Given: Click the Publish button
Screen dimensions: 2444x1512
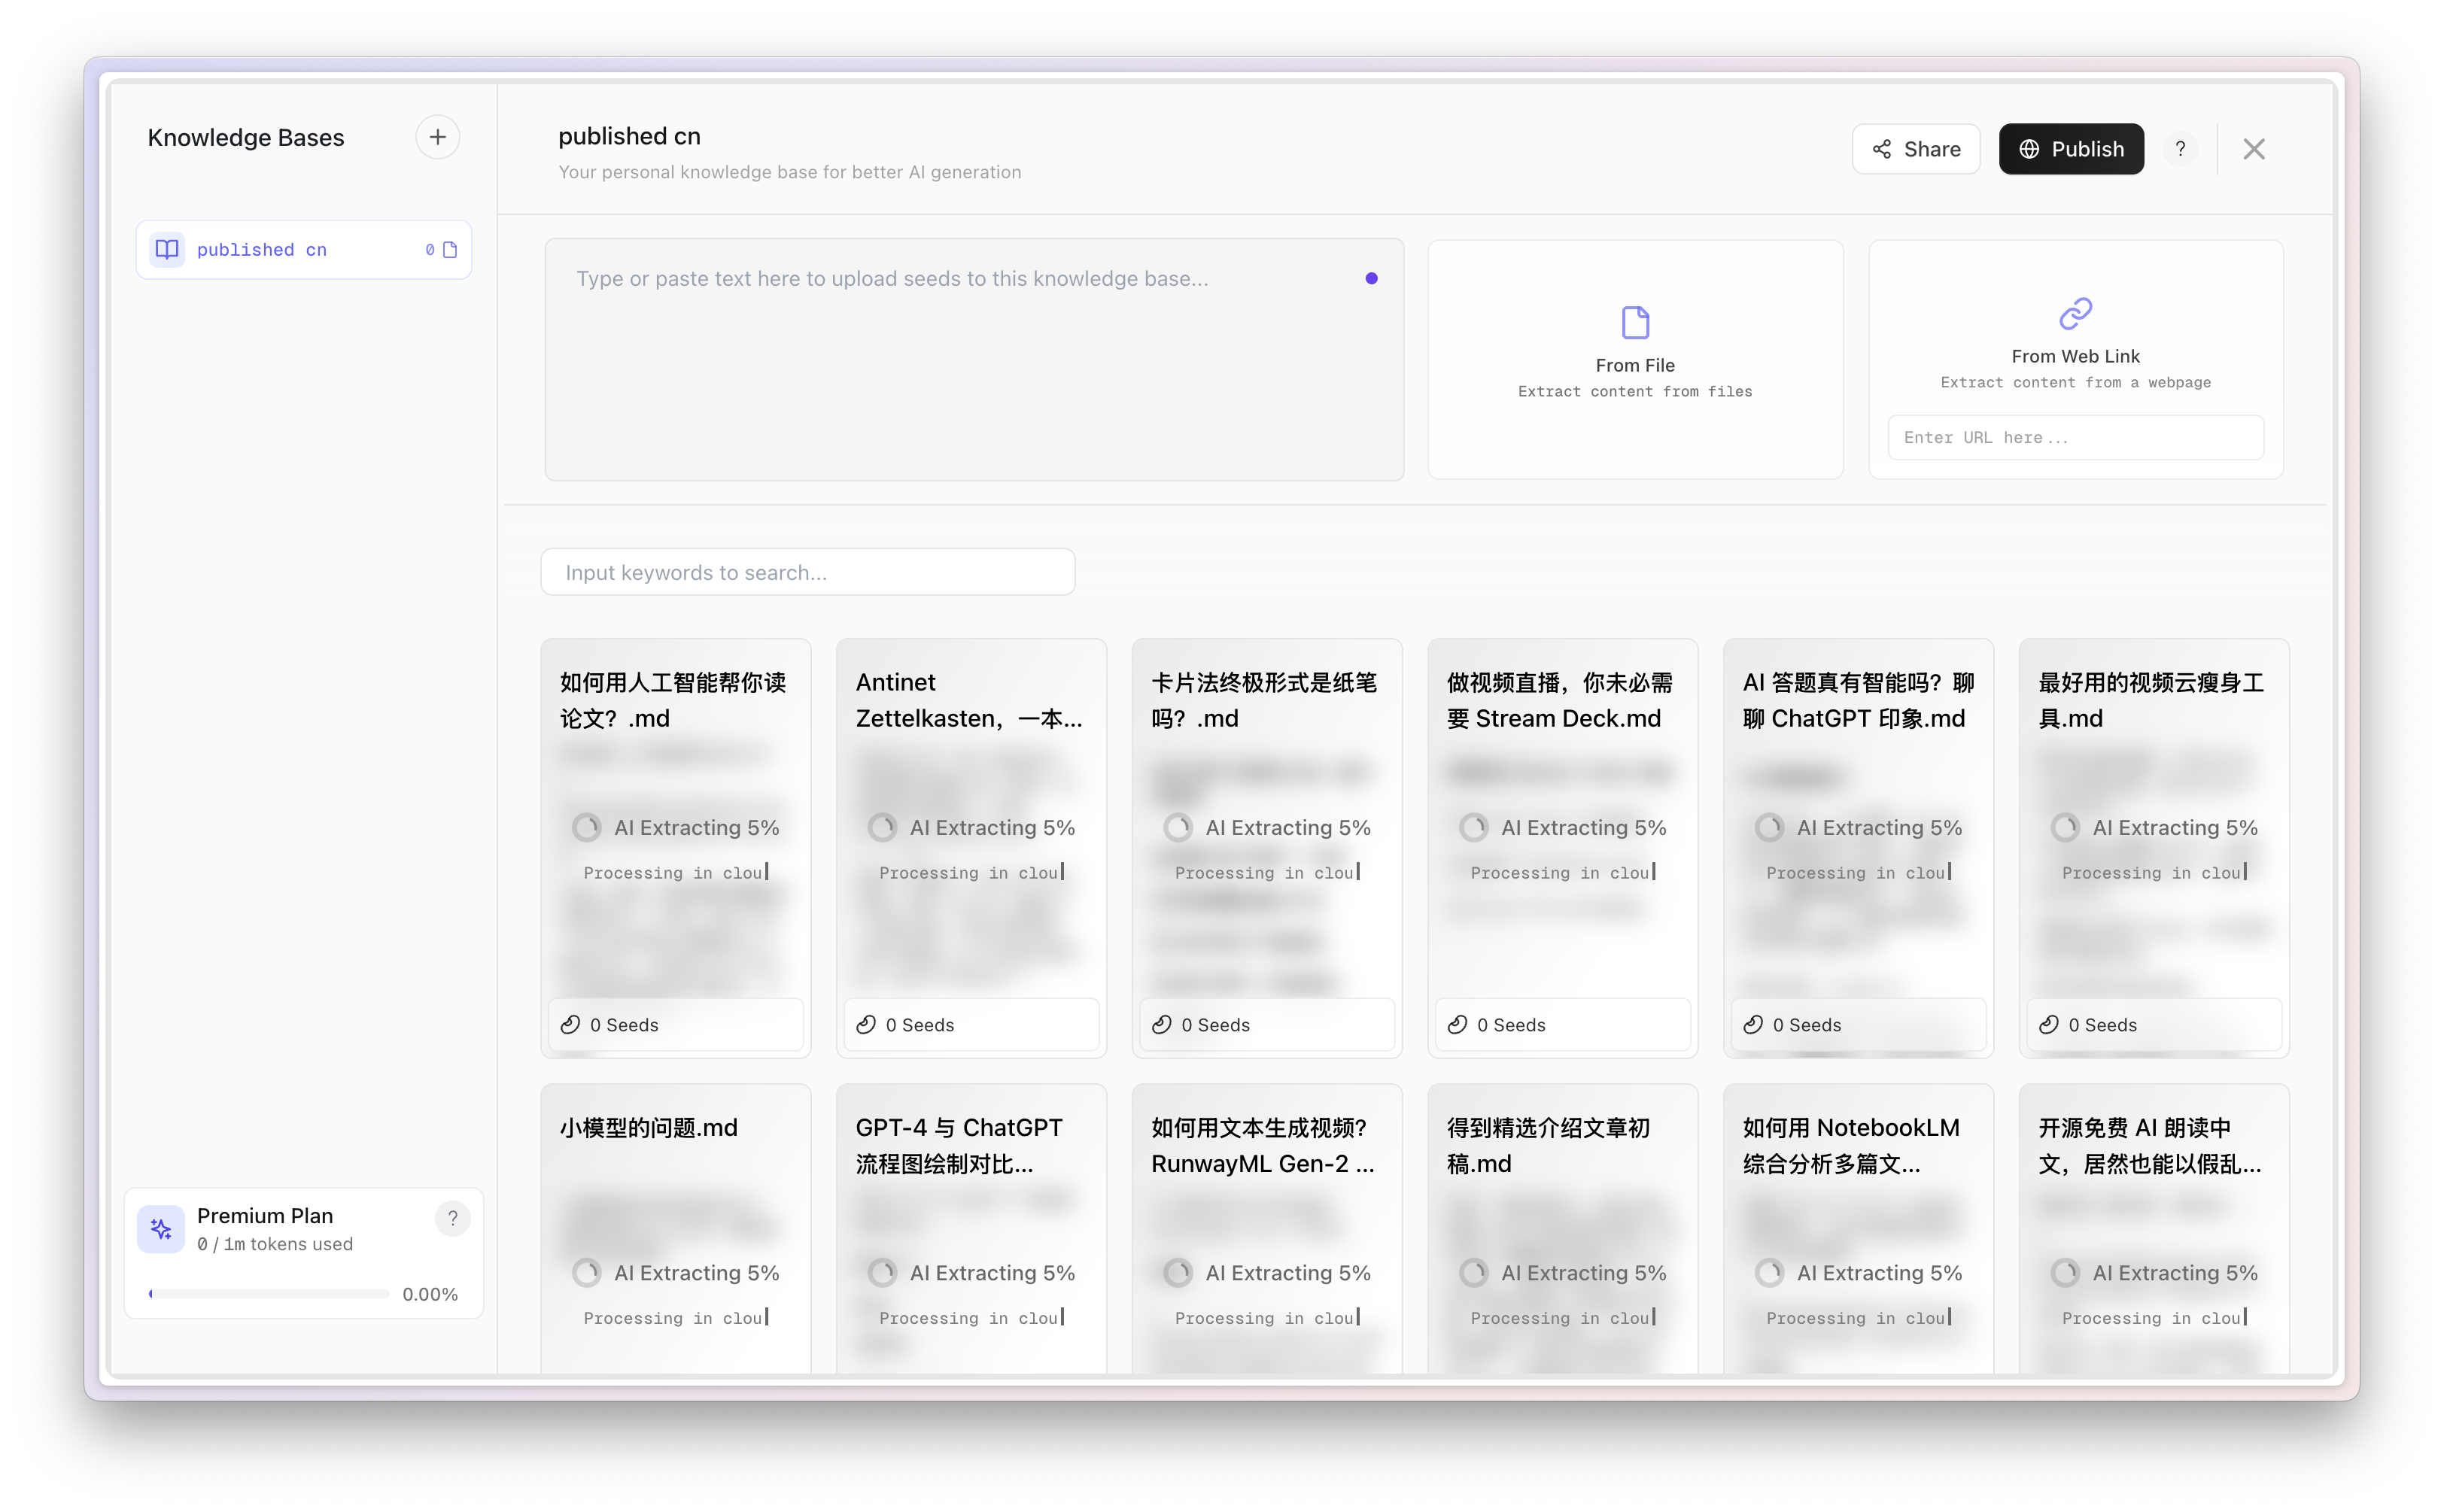Looking at the screenshot, I should coord(2071,148).
